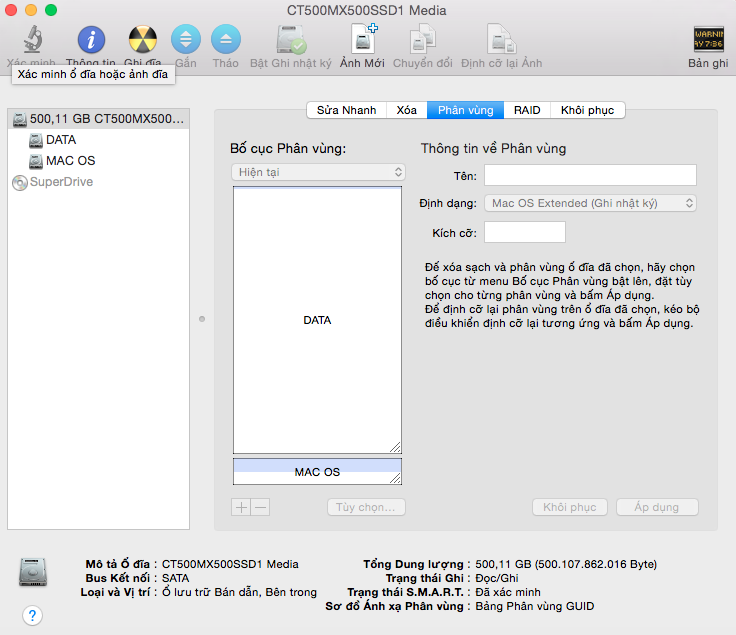Screen dimensions: 736x635
Task: Open the Bản ghi log icon
Action: (708, 39)
